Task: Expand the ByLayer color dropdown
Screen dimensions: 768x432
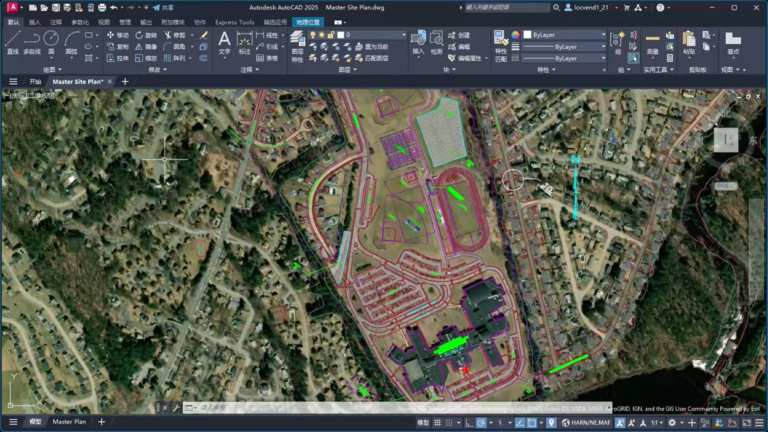Action: pos(564,35)
